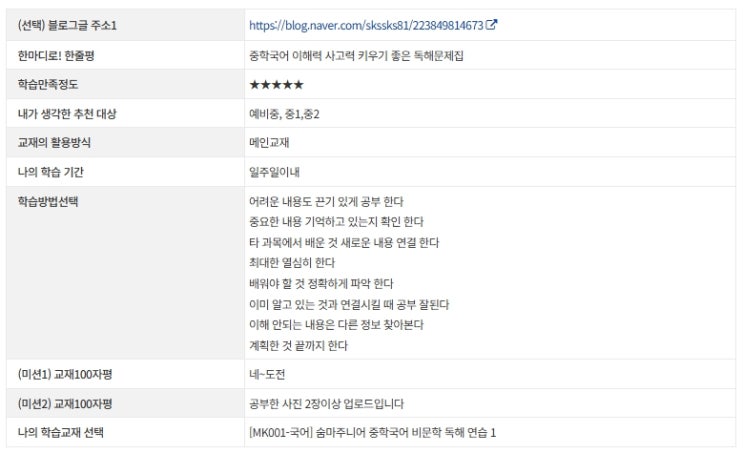Click '계획한 것 끝까지 한다' line
743x453 pixels.
[x=299, y=345]
